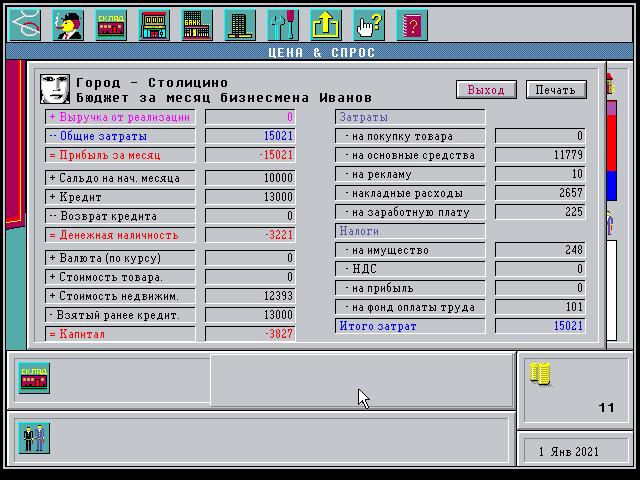Click the scissors and lips icon in toolbar

pyautogui.click(x=25, y=25)
